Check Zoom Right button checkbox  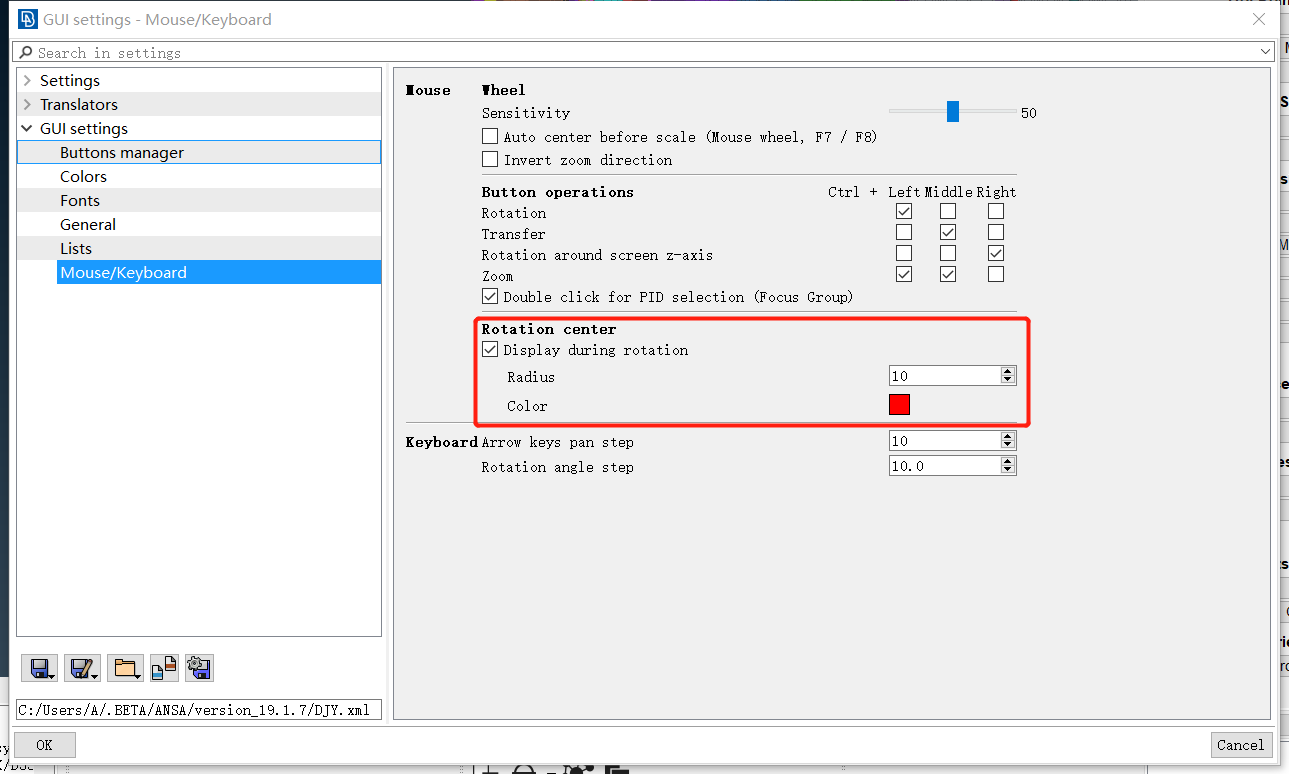point(996,275)
